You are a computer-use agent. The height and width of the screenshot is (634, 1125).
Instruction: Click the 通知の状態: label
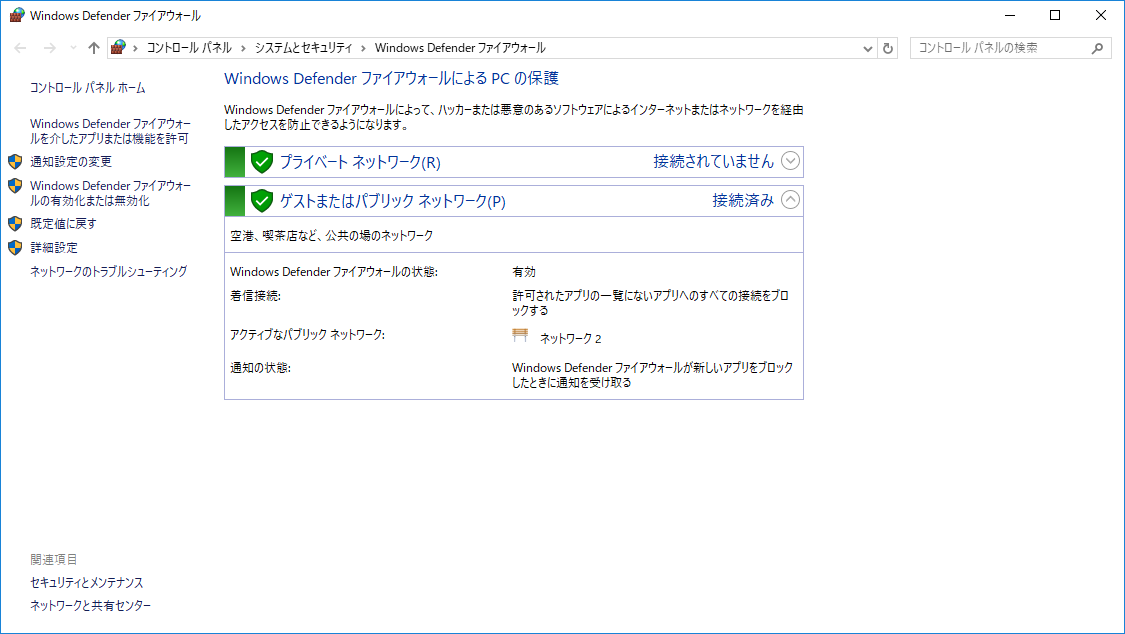(260, 368)
